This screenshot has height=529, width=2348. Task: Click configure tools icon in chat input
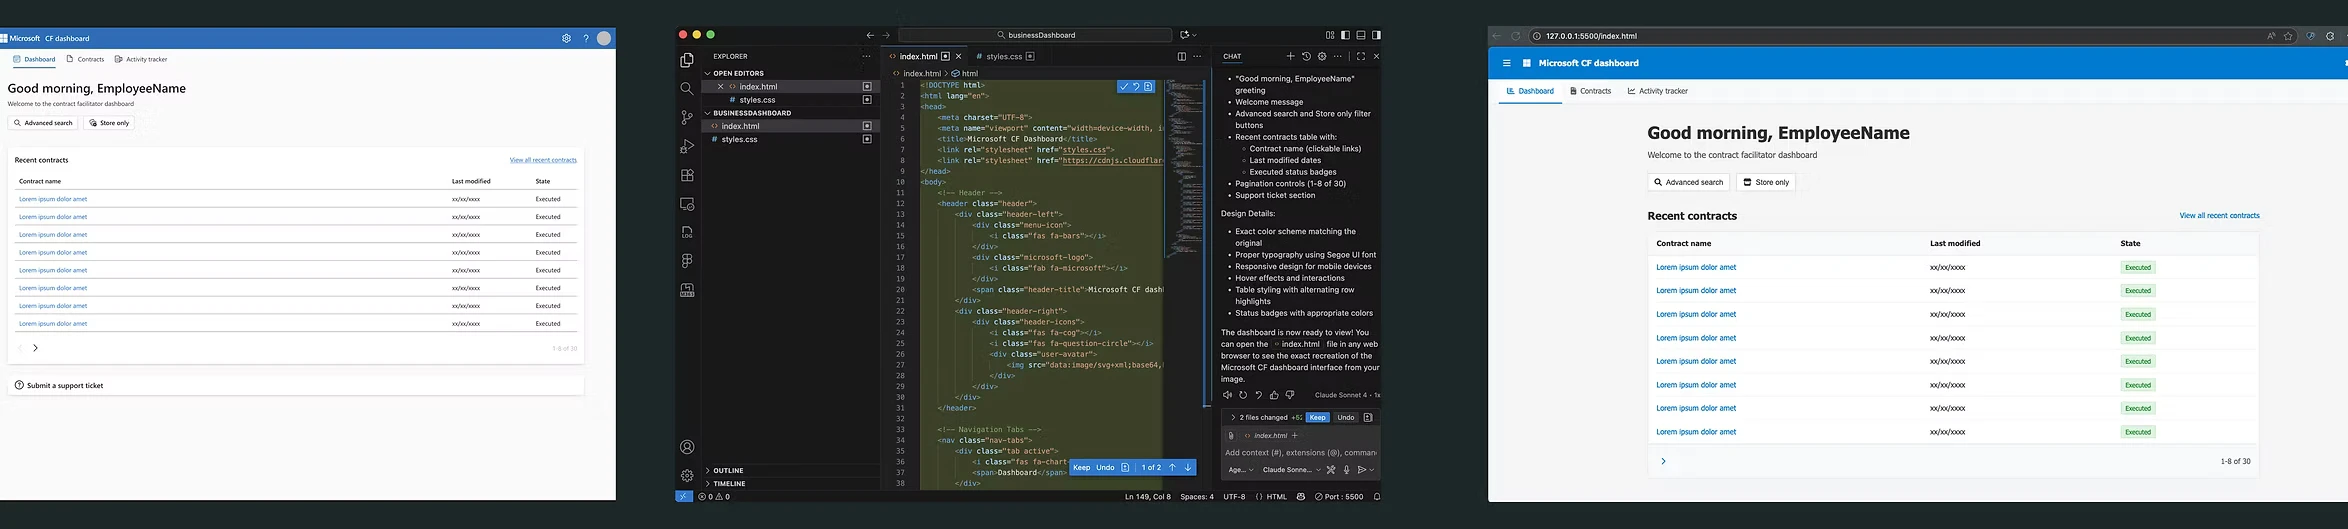[x=1331, y=469]
